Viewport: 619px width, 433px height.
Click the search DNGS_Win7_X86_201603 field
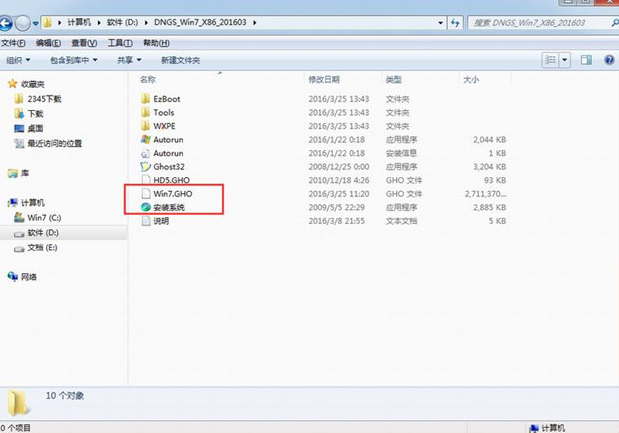pyautogui.click(x=539, y=23)
